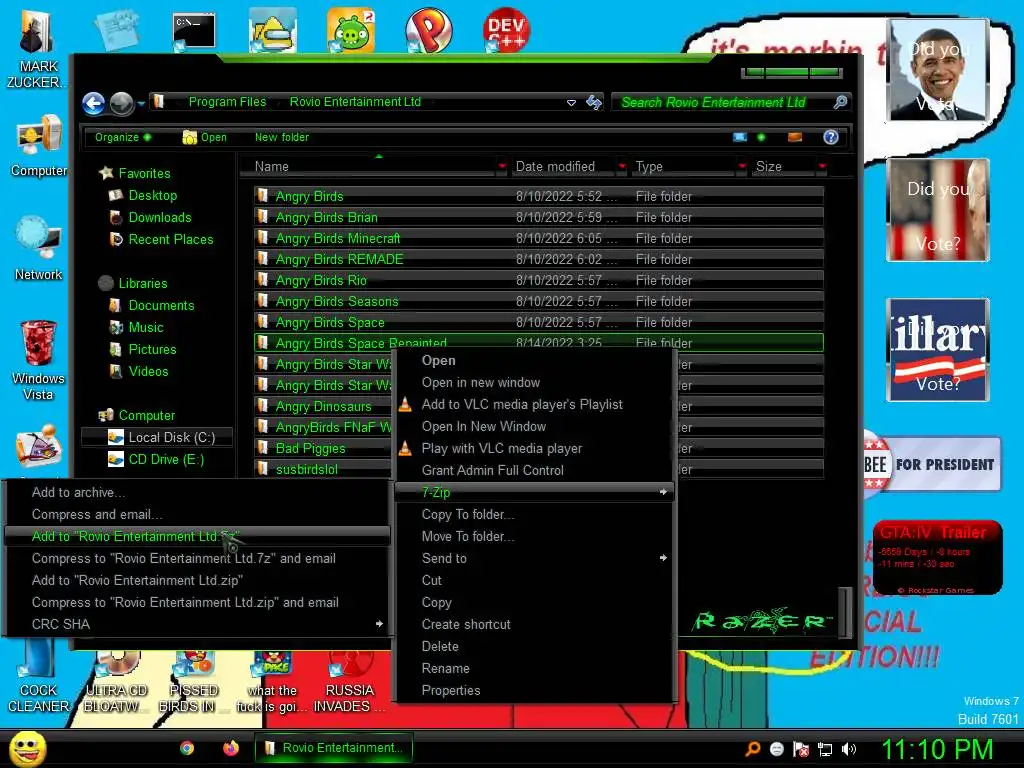Click the Help question mark icon
1024x768 pixels.
[831, 137]
